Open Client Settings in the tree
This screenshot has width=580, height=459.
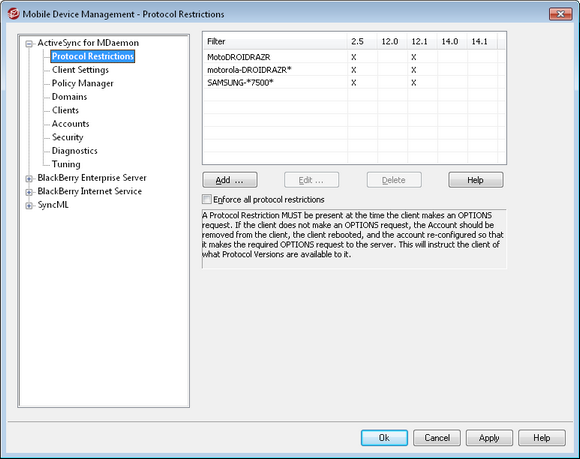point(80,70)
